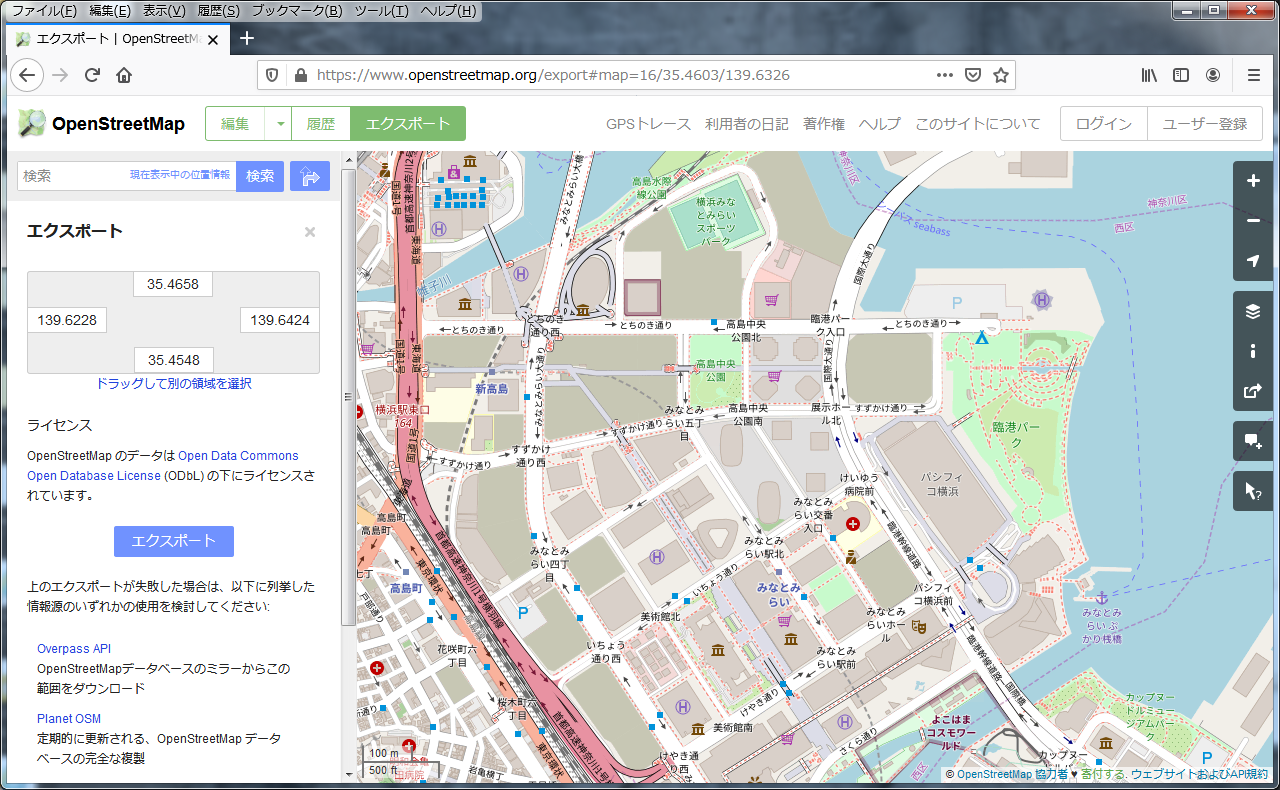Screen dimensions: 1280x790
Task: Open directions route finder
Action: [310, 176]
